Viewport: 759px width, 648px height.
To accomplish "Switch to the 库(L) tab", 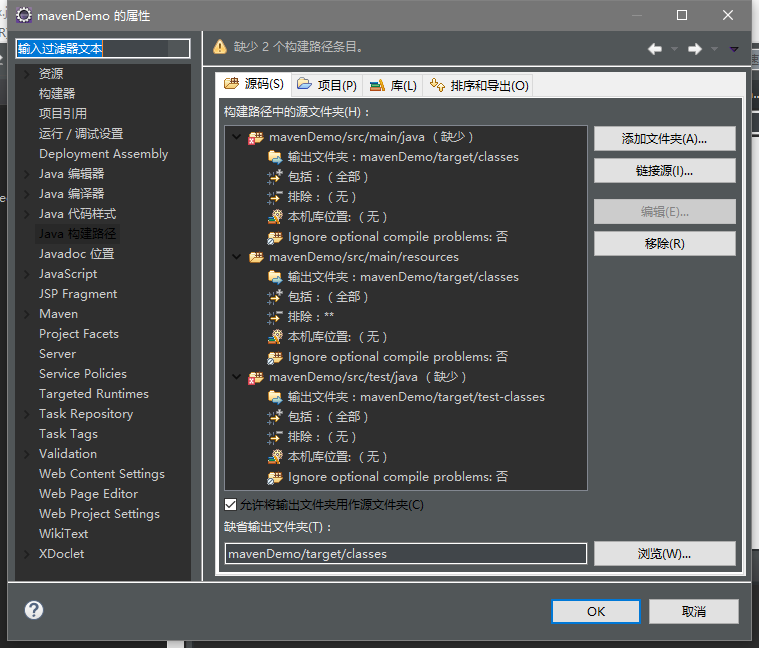I will (393, 86).
